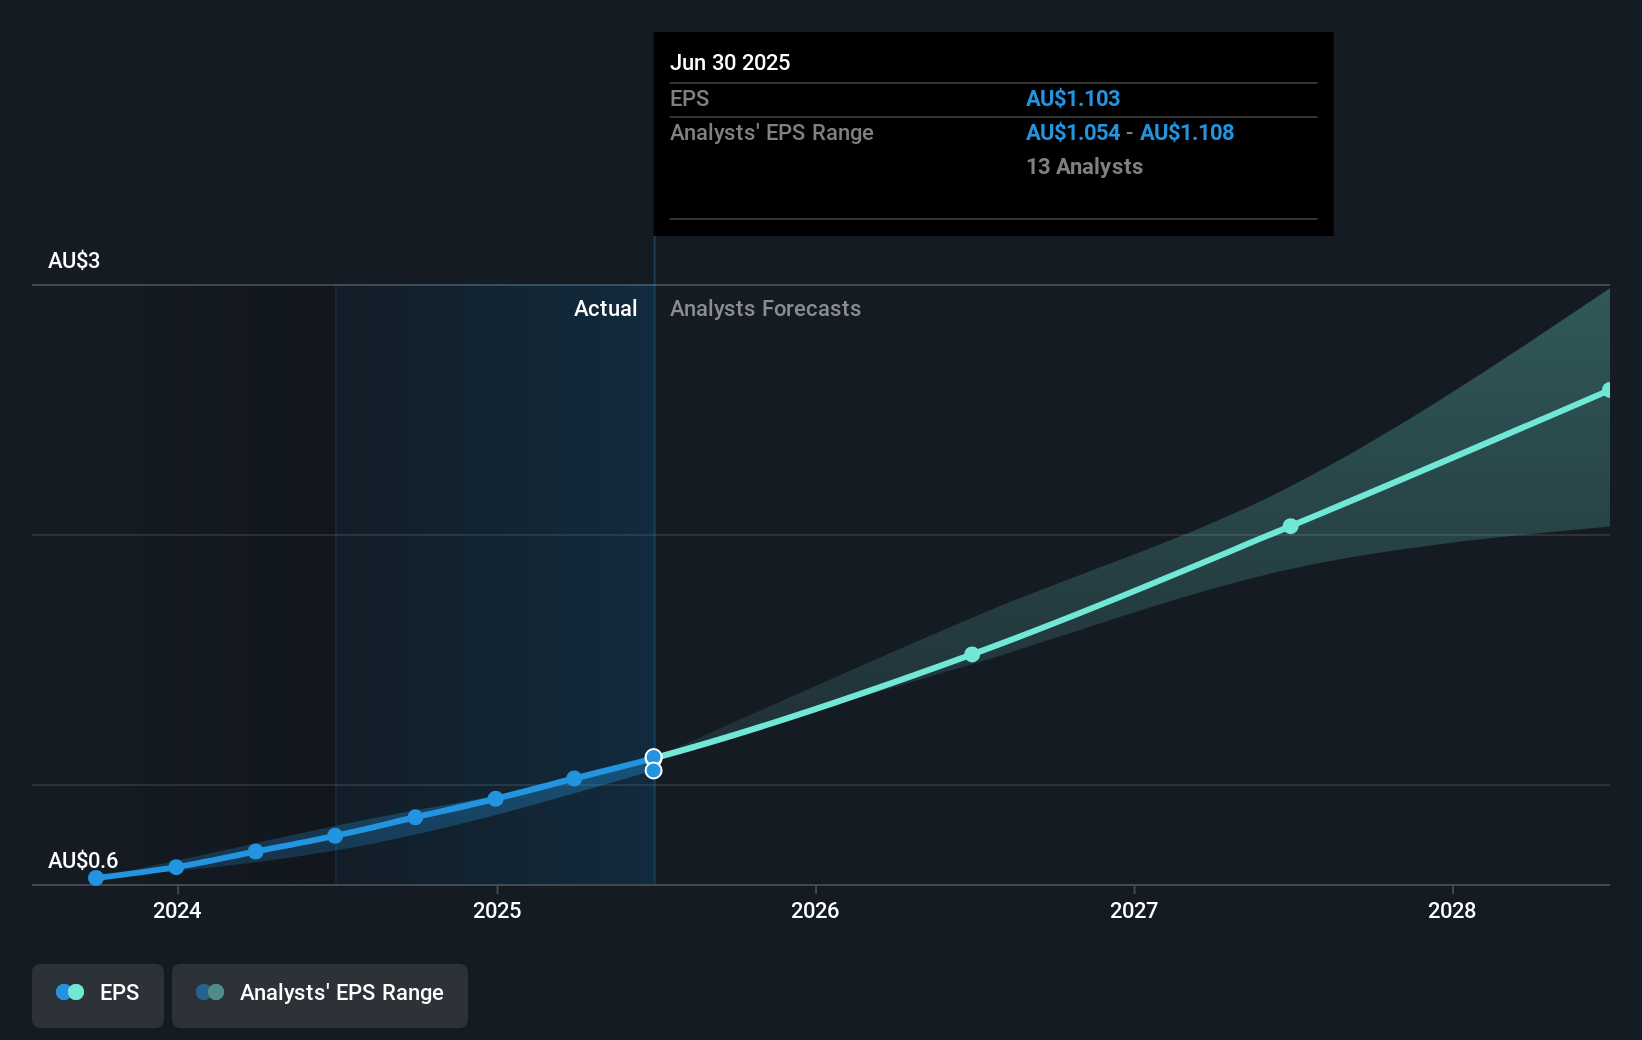
Task: Select the lower EPS range marker at Jun 2025
Action: (653, 770)
